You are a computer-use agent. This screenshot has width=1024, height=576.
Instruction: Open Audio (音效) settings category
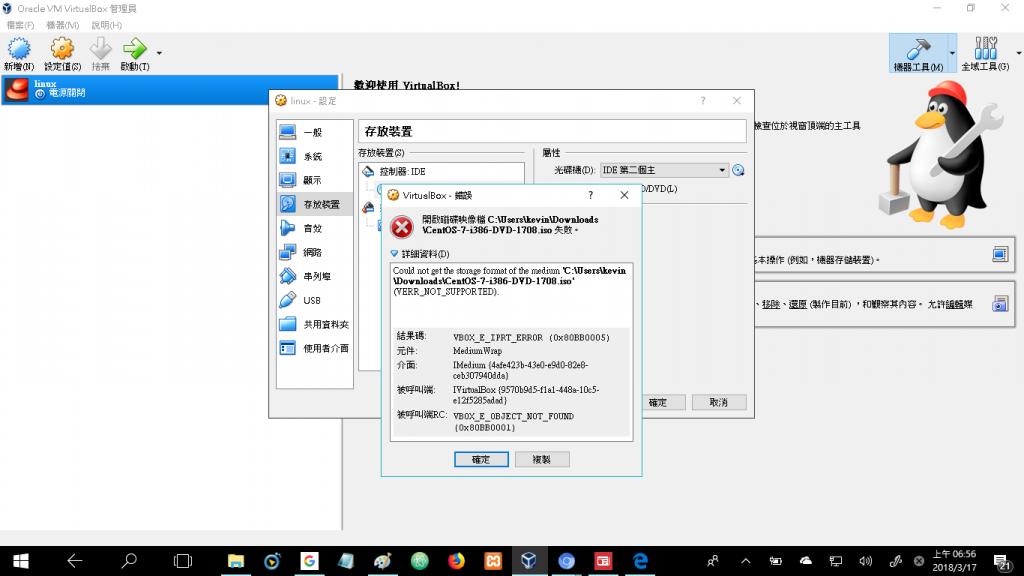click(x=314, y=229)
